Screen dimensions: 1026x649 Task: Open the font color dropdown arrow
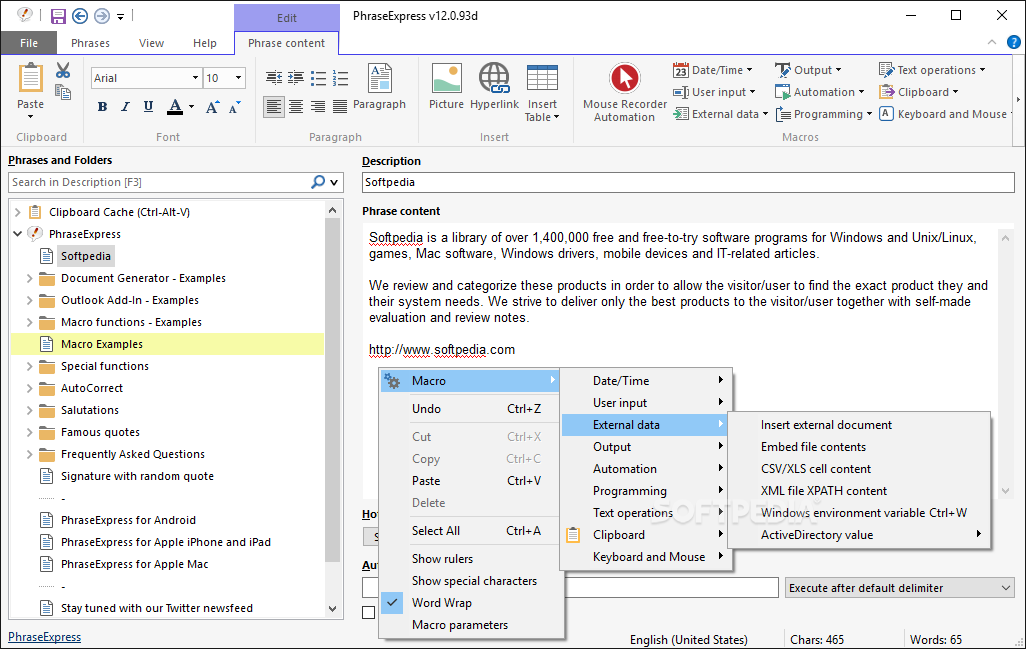tap(191, 107)
